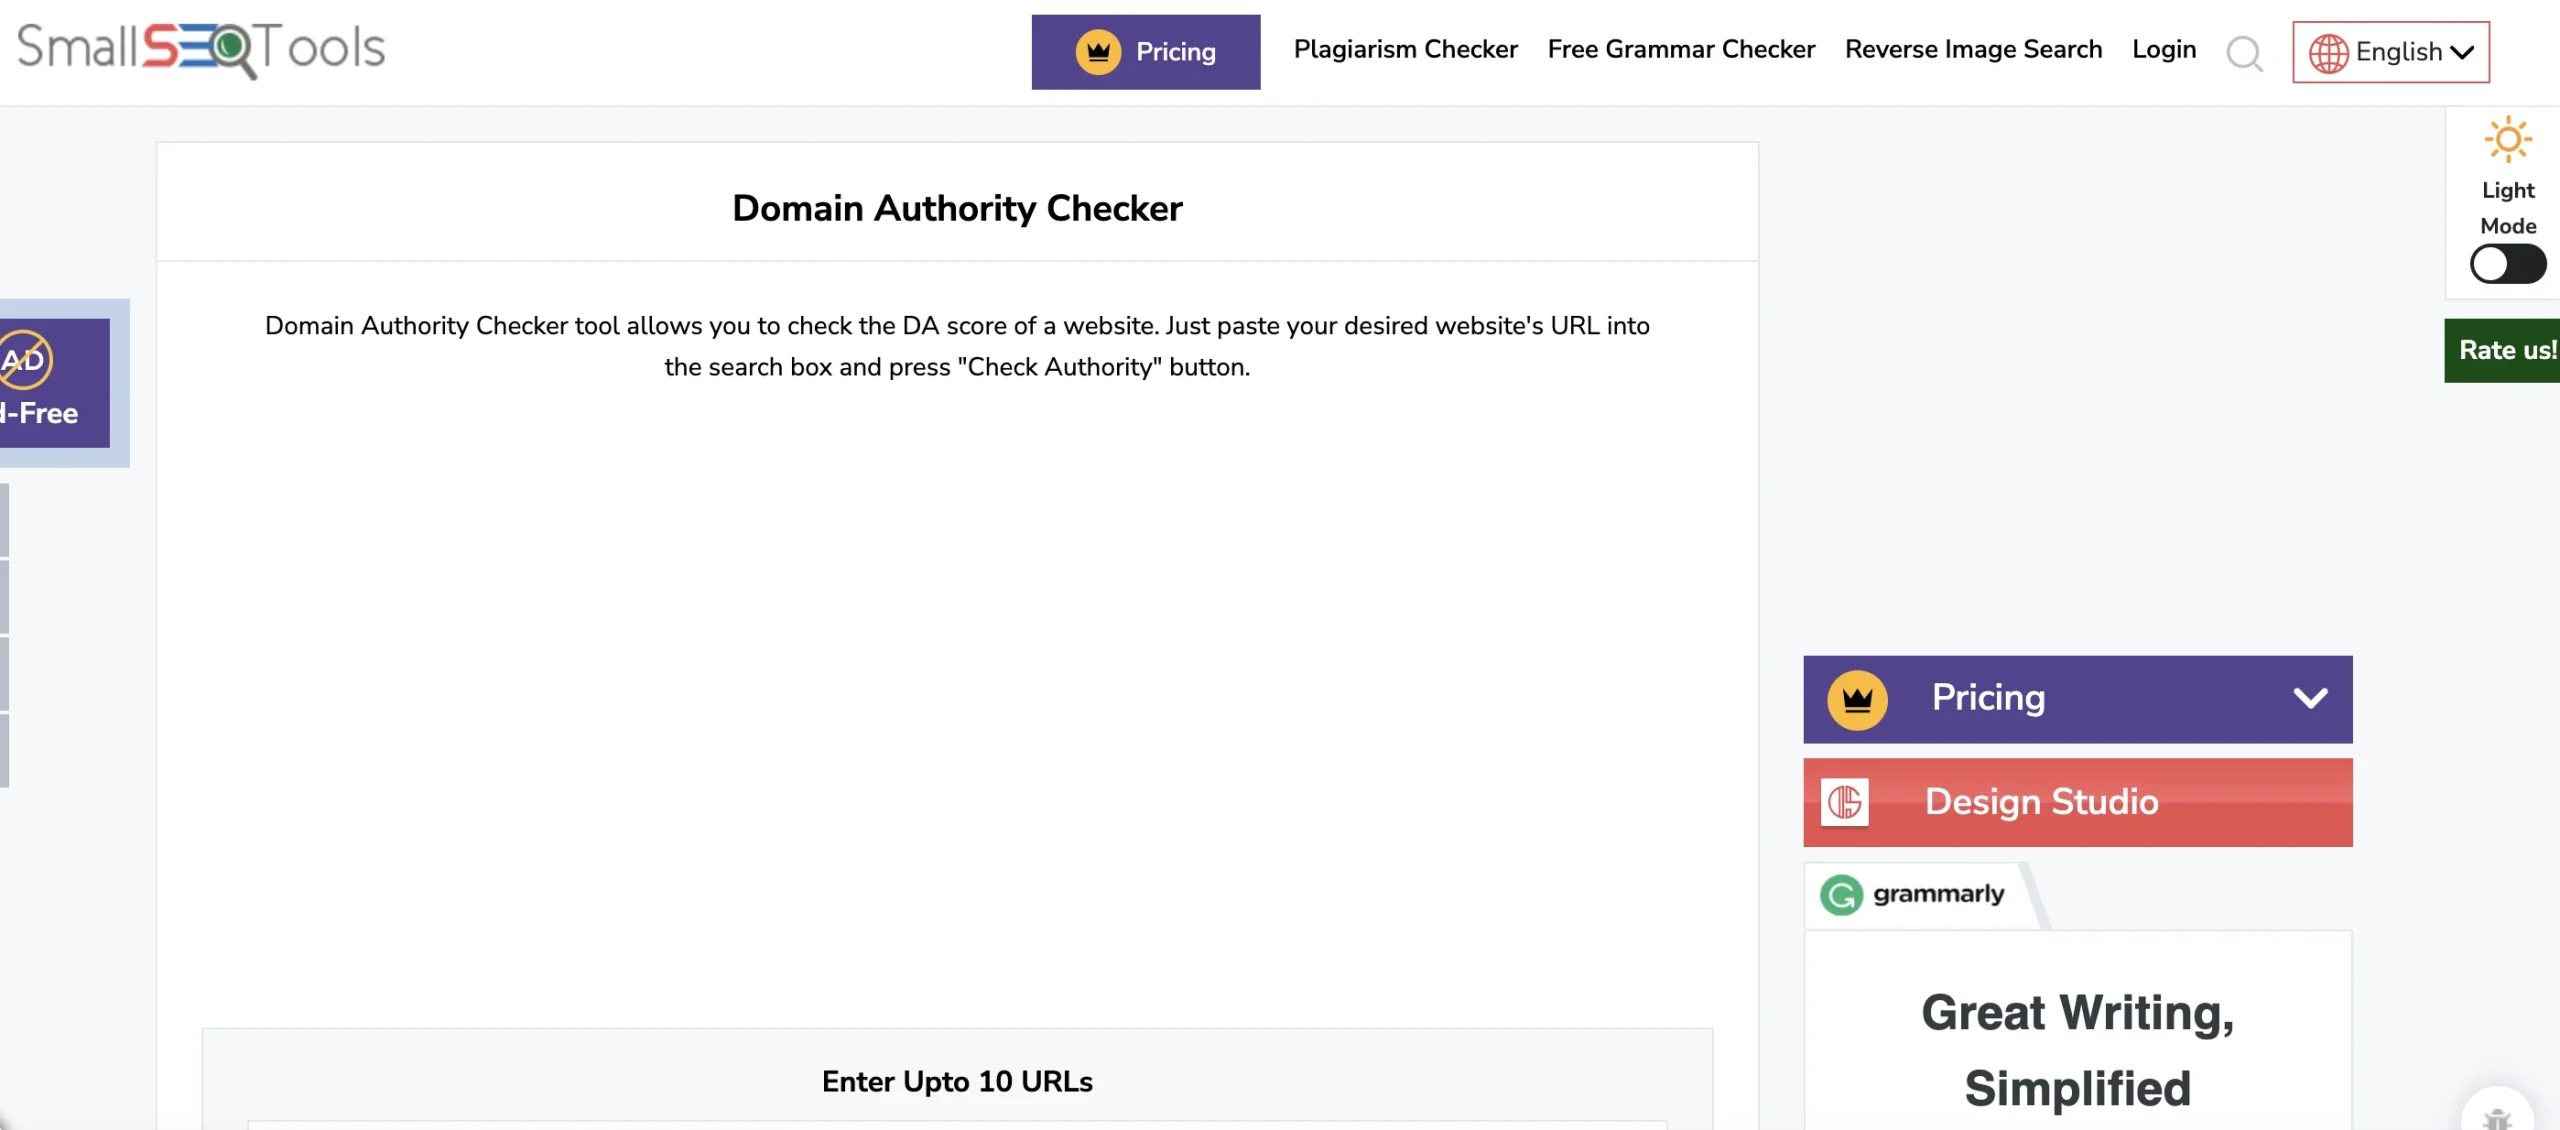This screenshot has height=1130, width=2560.
Task: Open the Free Grammar Checker menu item
Action: [1682, 51]
